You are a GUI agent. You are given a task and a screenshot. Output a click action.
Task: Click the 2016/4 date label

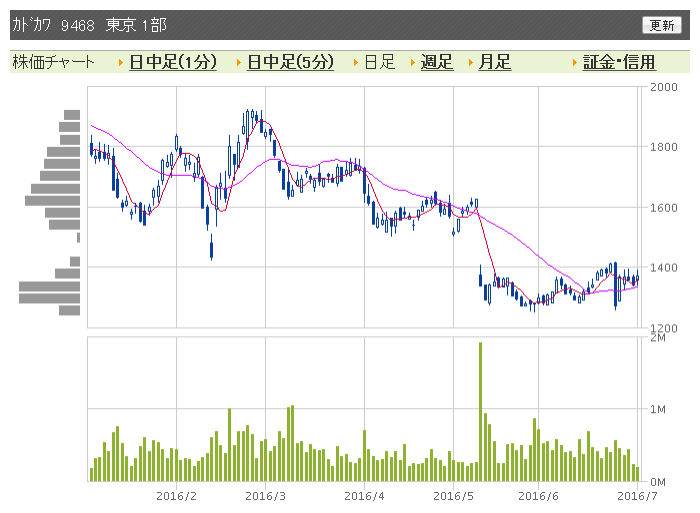(x=364, y=496)
